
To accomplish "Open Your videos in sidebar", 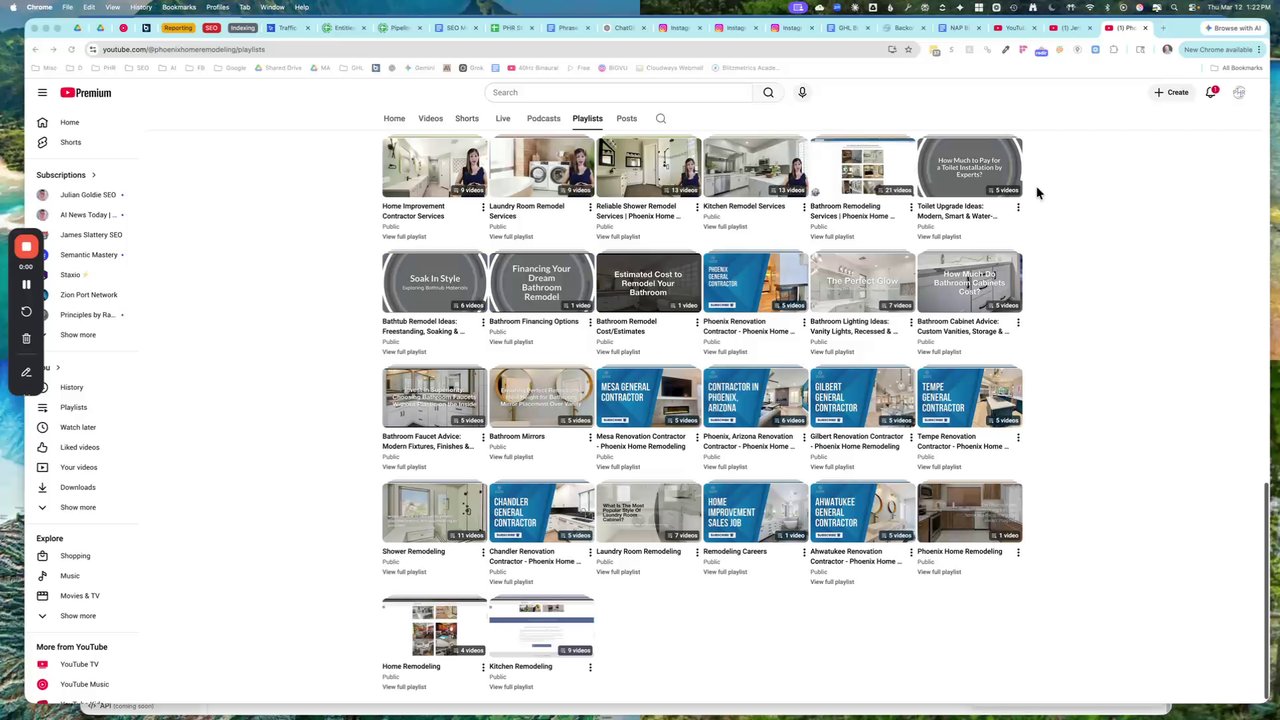I will pos(78,467).
